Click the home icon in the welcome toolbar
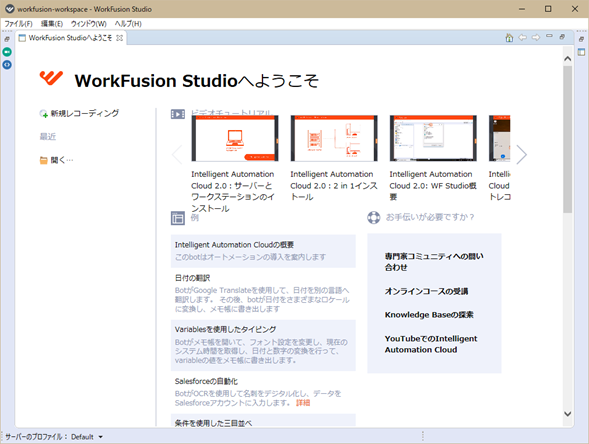 [509, 38]
